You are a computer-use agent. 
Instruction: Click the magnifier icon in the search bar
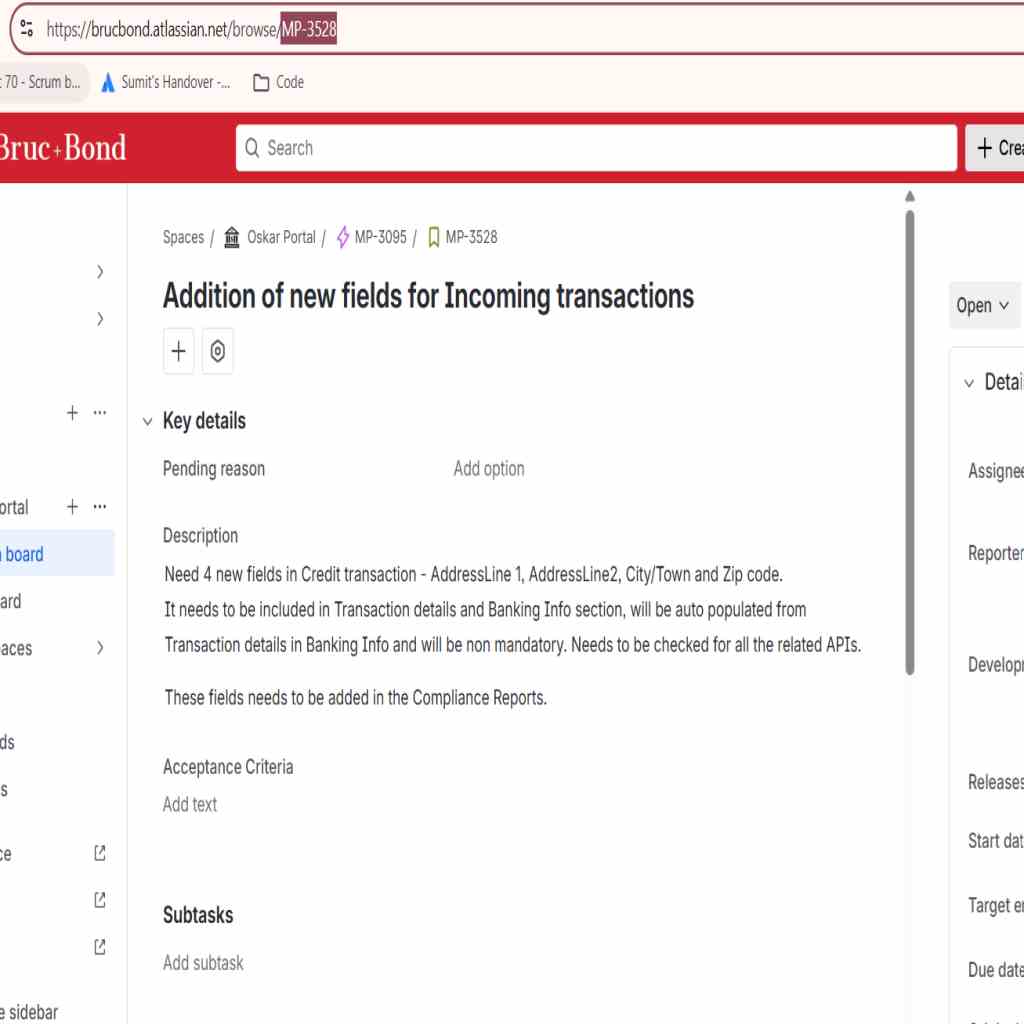(253, 148)
